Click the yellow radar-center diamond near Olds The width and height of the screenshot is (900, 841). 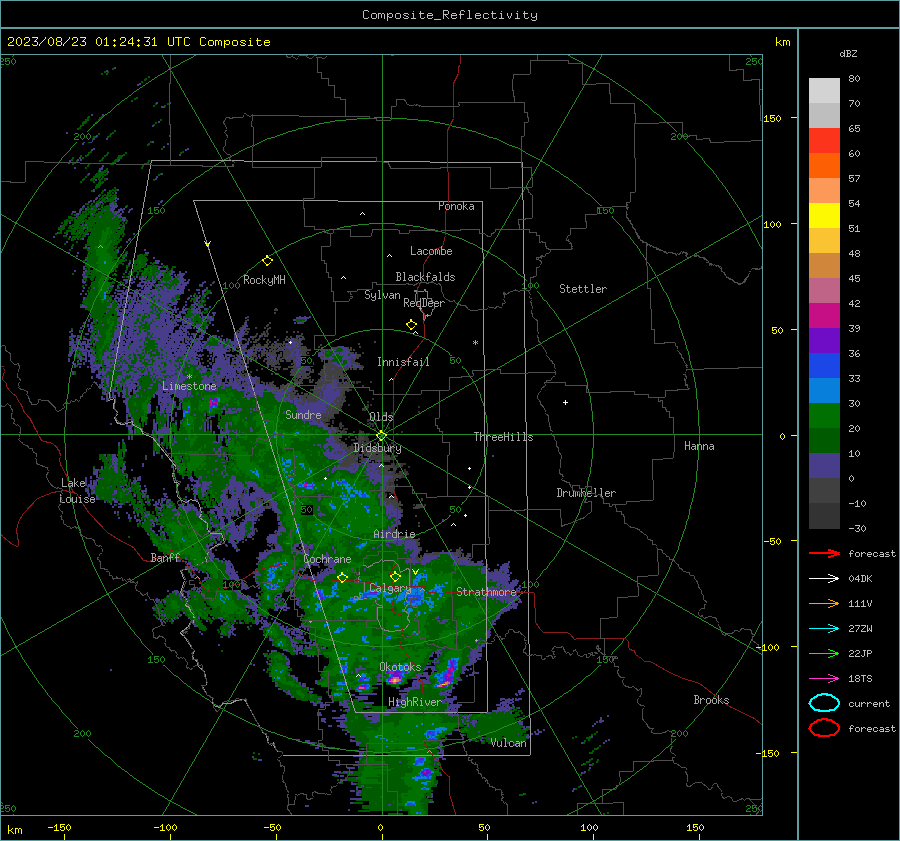pyautogui.click(x=381, y=436)
